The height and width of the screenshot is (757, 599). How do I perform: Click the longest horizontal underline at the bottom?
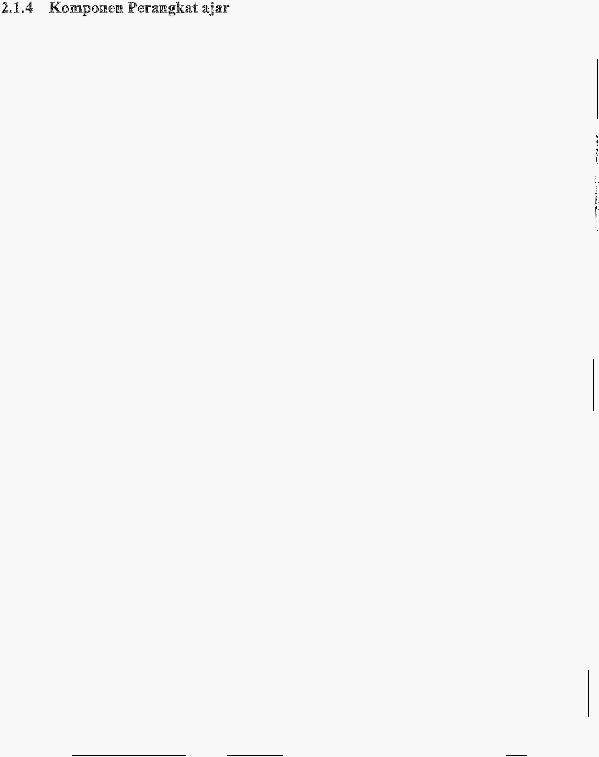pyautogui.click(x=129, y=755)
